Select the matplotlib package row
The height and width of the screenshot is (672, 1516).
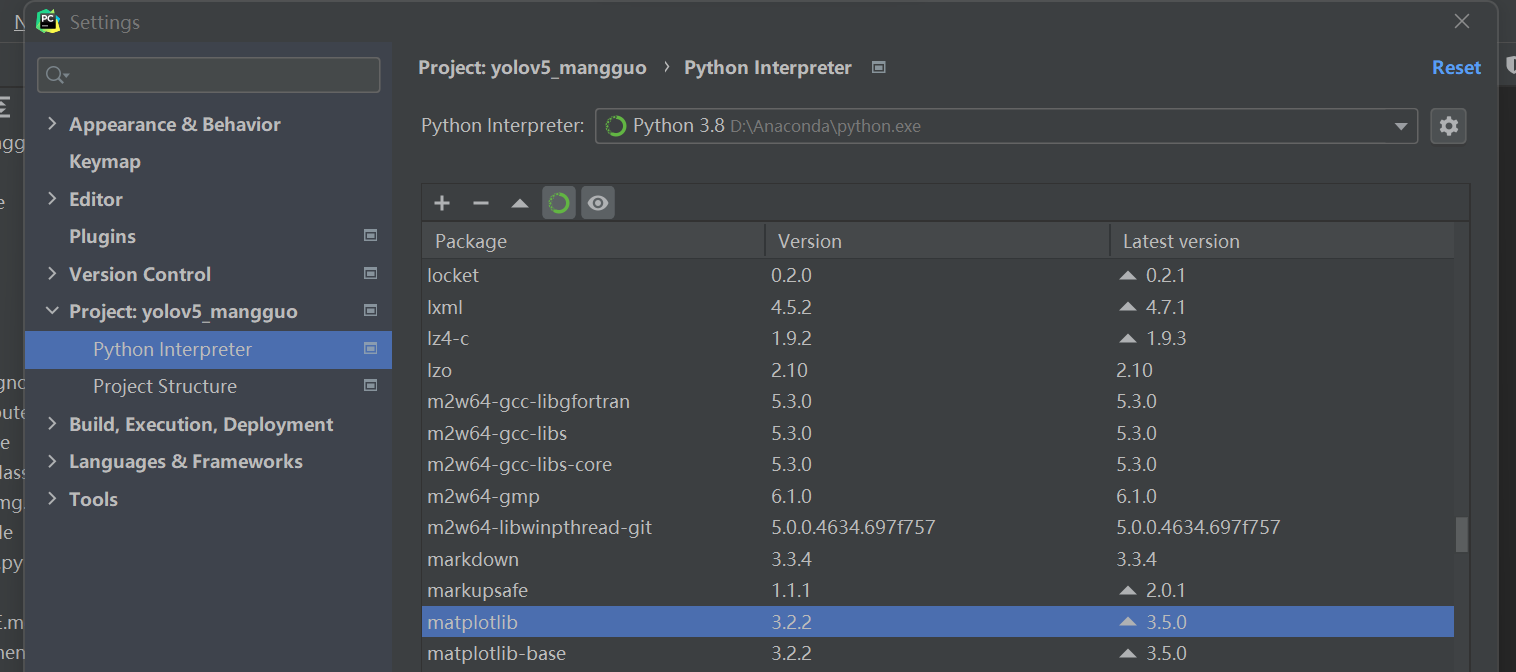coord(938,622)
